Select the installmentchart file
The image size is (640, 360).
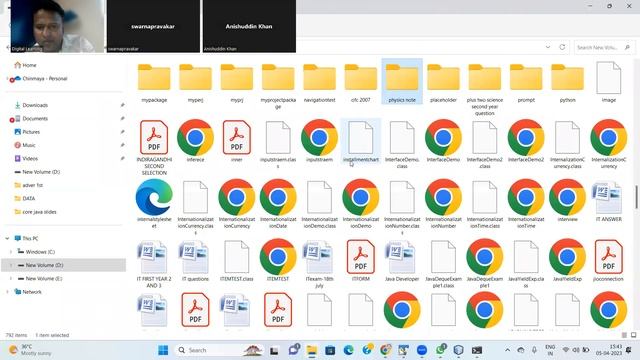361,141
